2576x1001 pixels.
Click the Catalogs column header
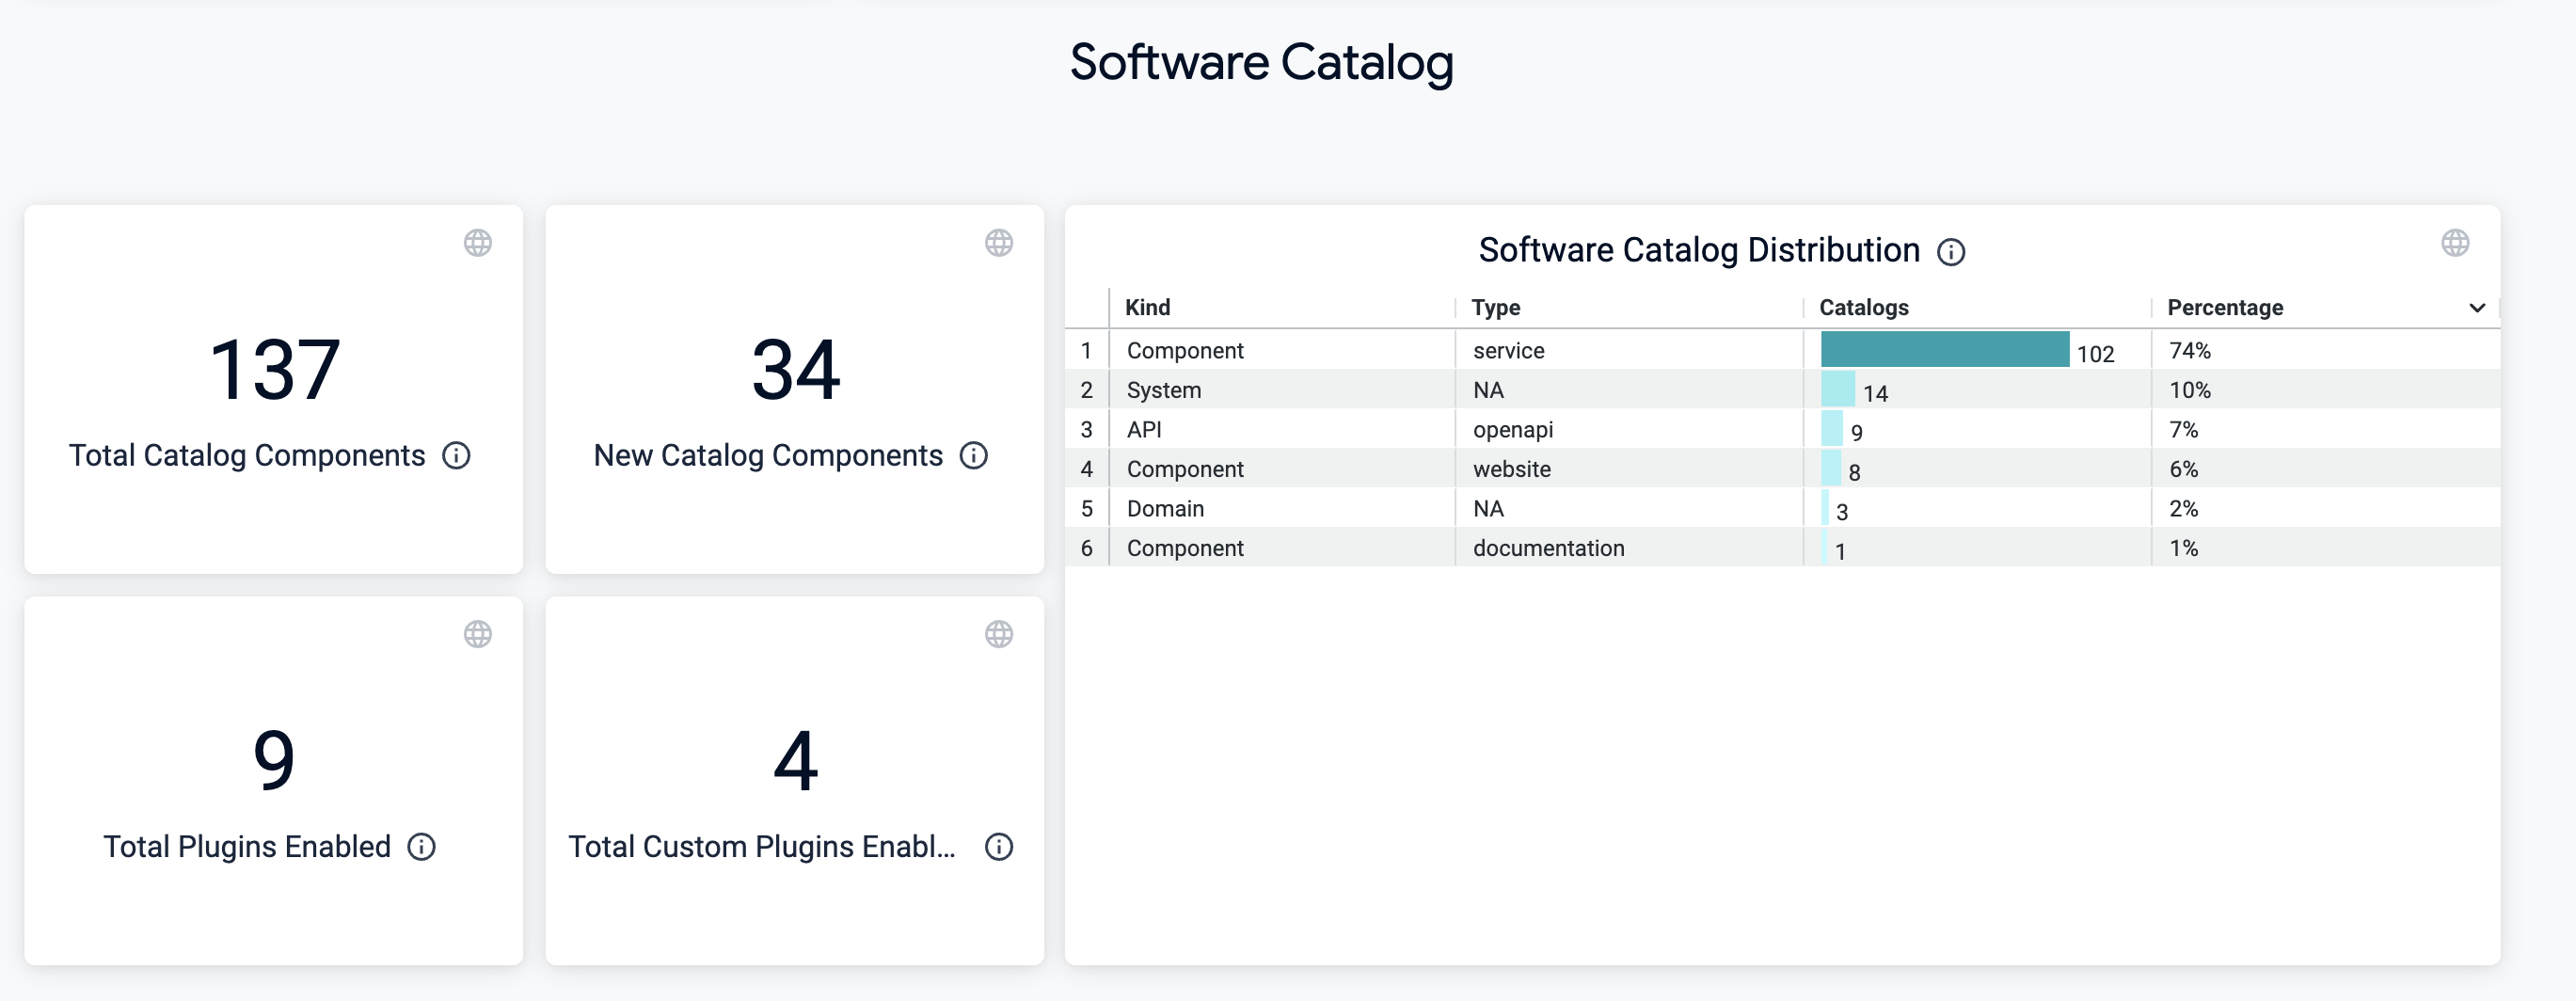[x=1863, y=308]
